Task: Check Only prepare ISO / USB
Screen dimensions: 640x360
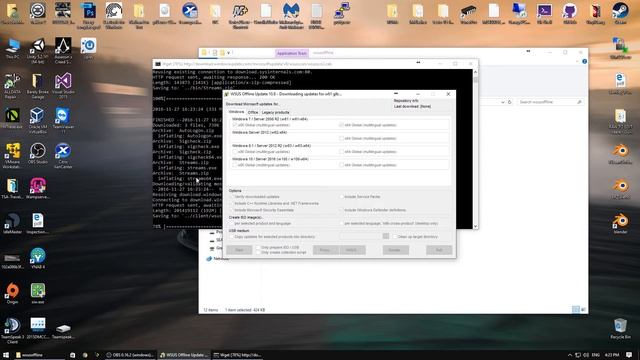Action: coord(258,247)
